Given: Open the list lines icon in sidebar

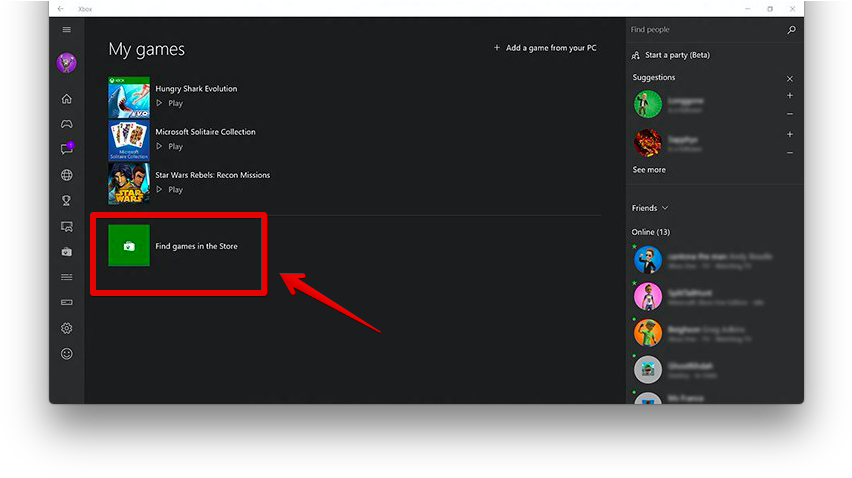Looking at the screenshot, I should (66, 277).
